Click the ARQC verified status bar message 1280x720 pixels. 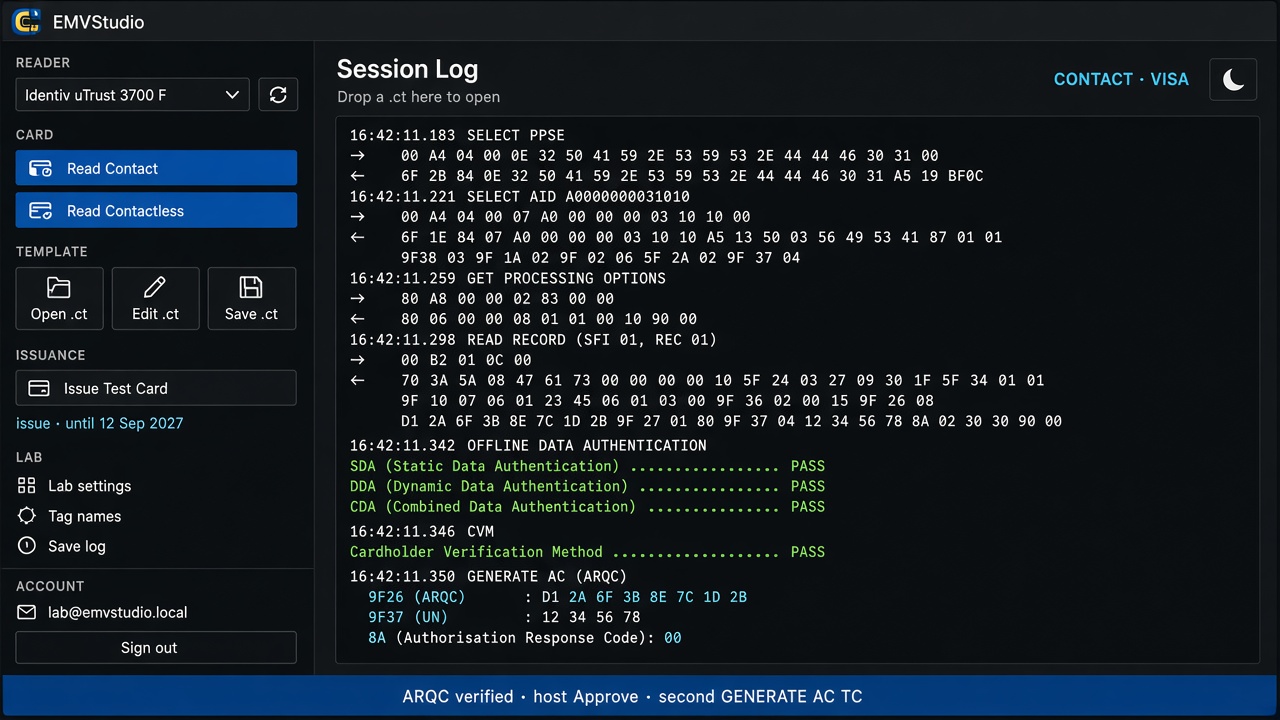tap(632, 696)
